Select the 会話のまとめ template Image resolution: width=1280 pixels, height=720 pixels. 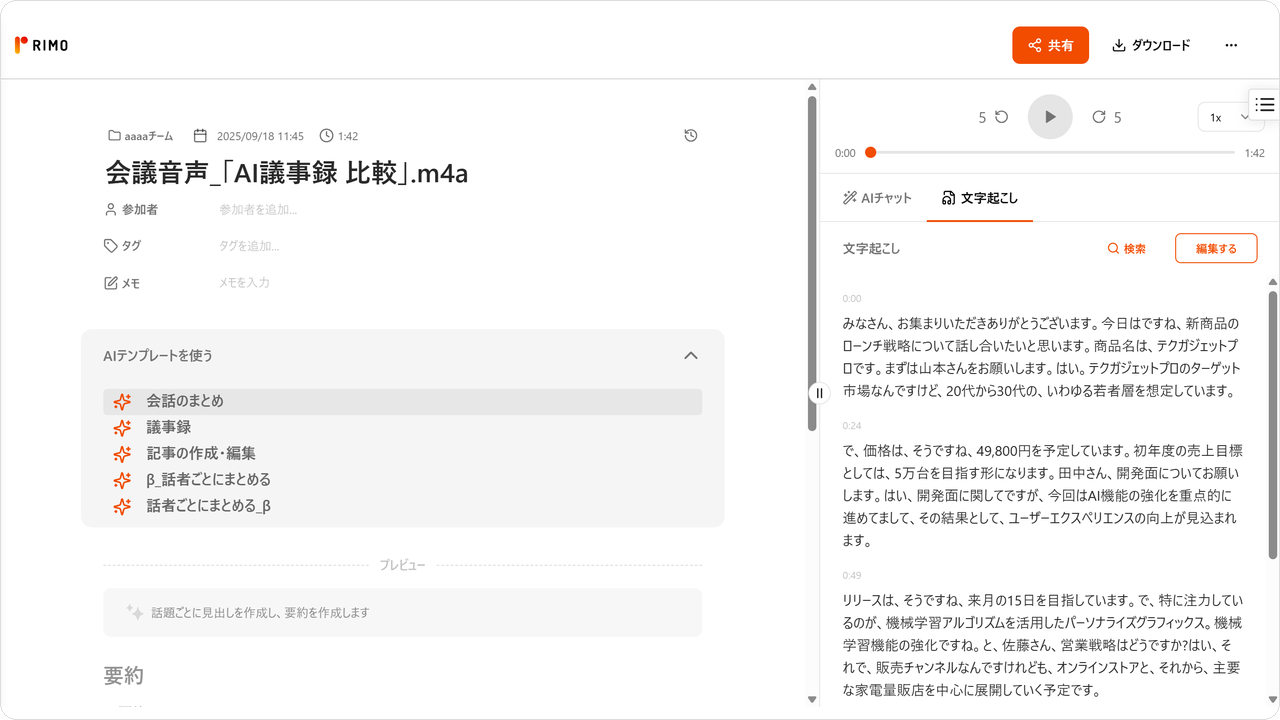tap(402, 401)
